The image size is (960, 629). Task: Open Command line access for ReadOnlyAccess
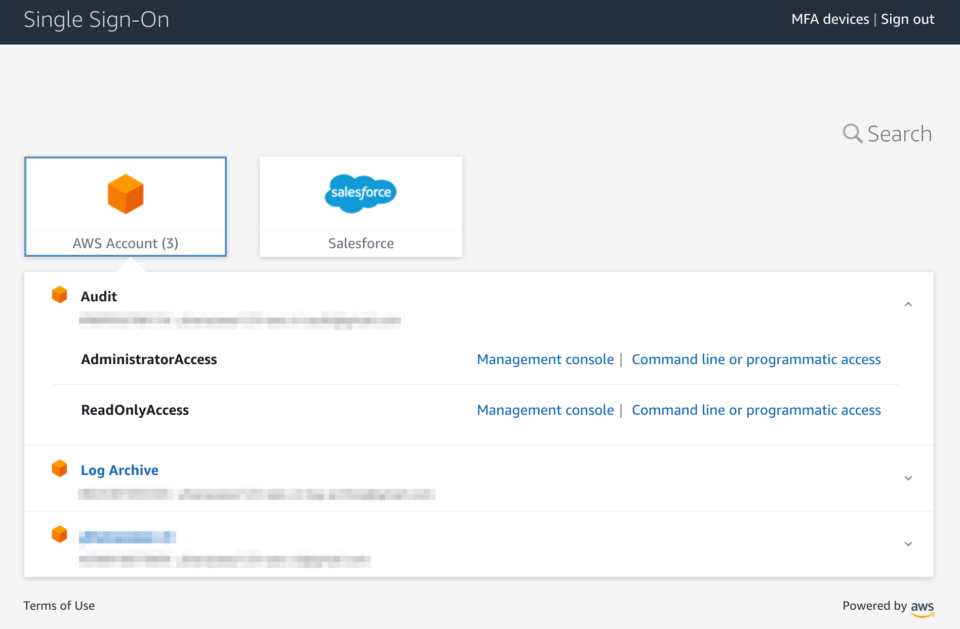click(x=756, y=410)
